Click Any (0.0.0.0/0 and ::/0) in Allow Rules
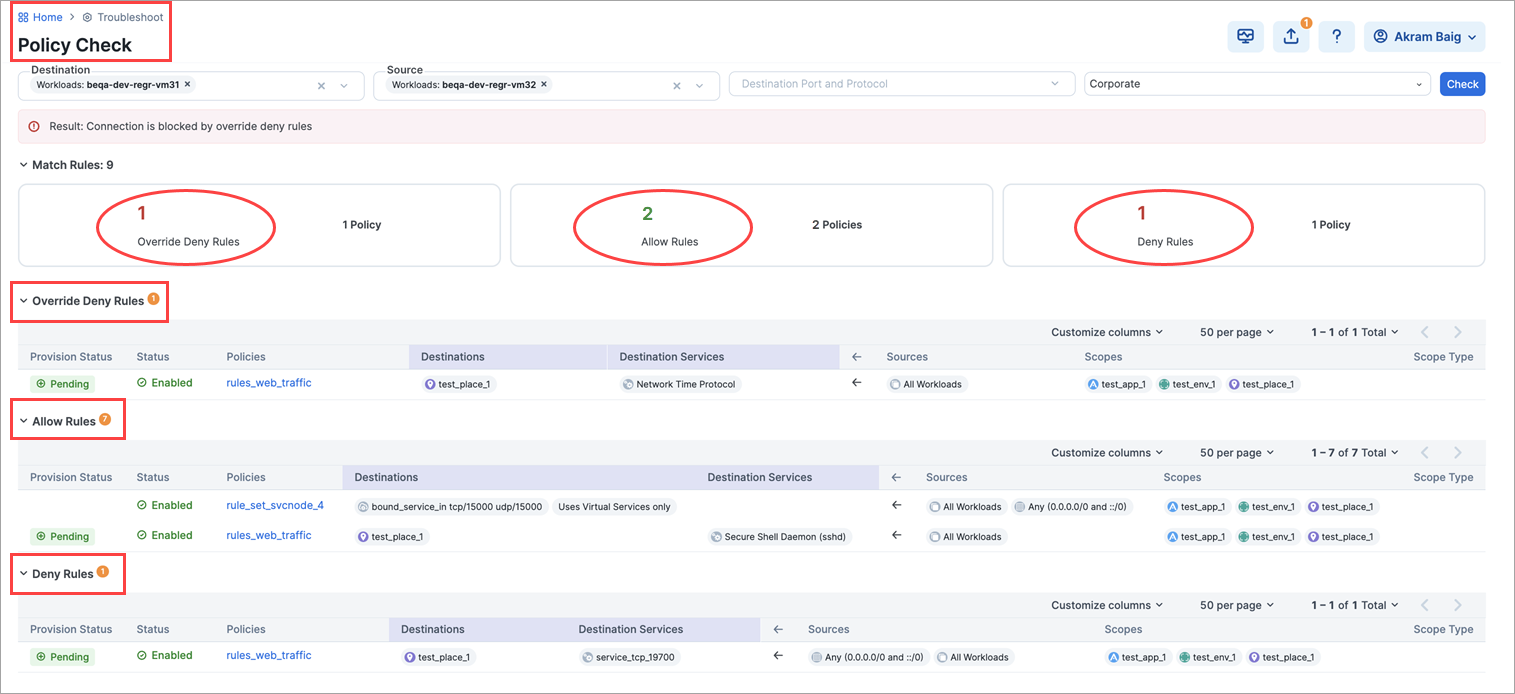1515x694 pixels. pos(1073,507)
